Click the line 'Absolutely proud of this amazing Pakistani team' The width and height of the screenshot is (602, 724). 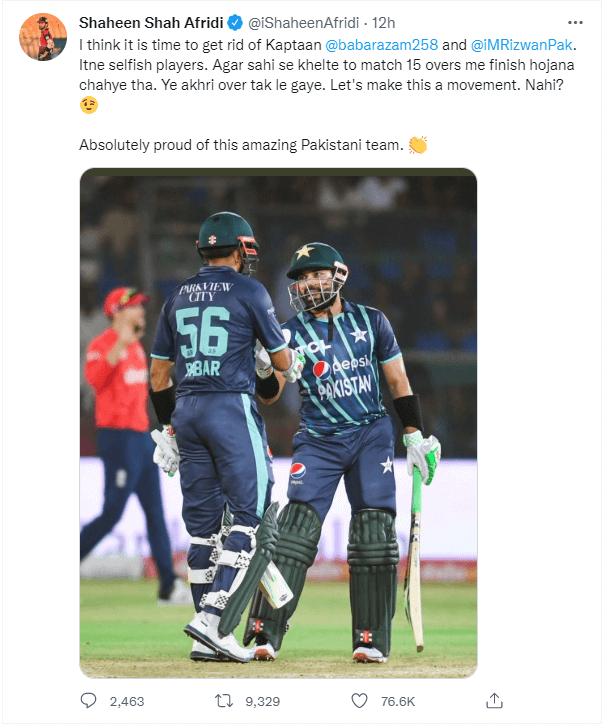241,145
